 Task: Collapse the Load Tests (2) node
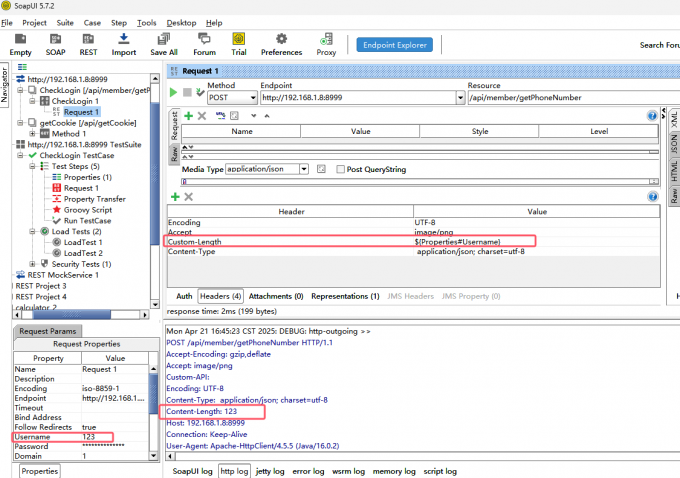pos(33,231)
